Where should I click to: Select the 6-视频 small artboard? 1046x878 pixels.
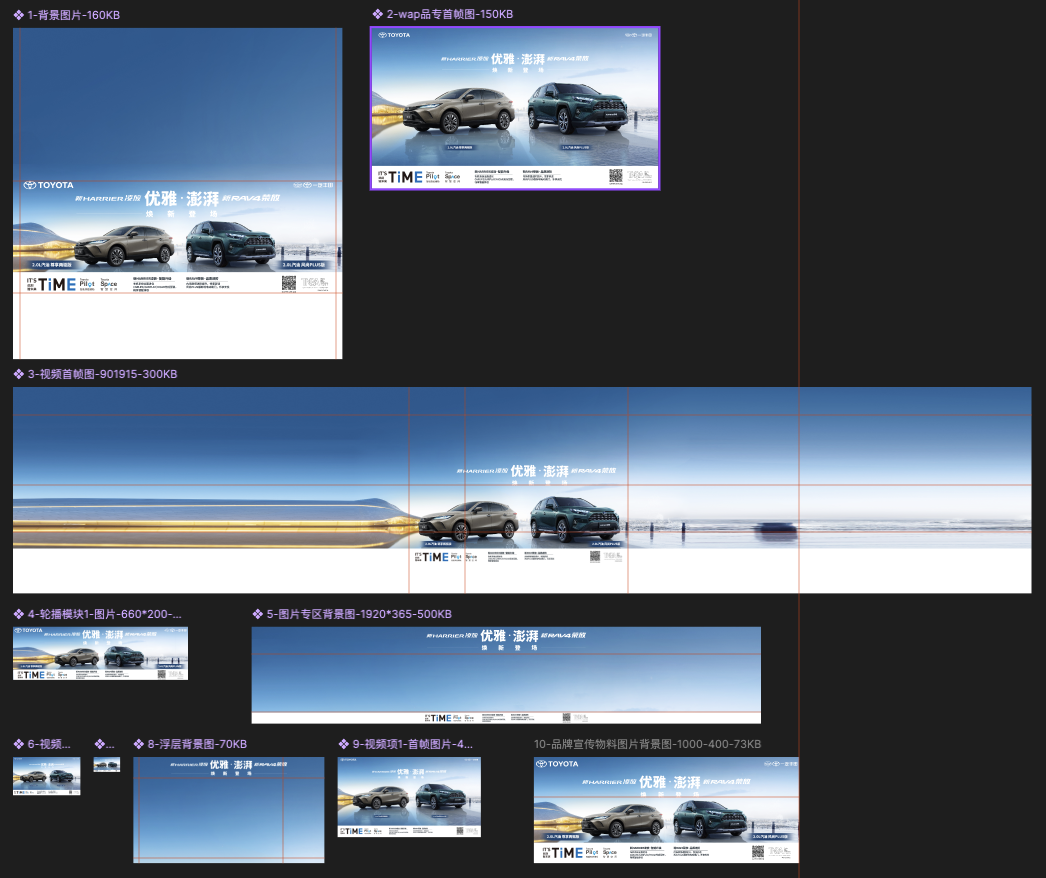(47, 776)
